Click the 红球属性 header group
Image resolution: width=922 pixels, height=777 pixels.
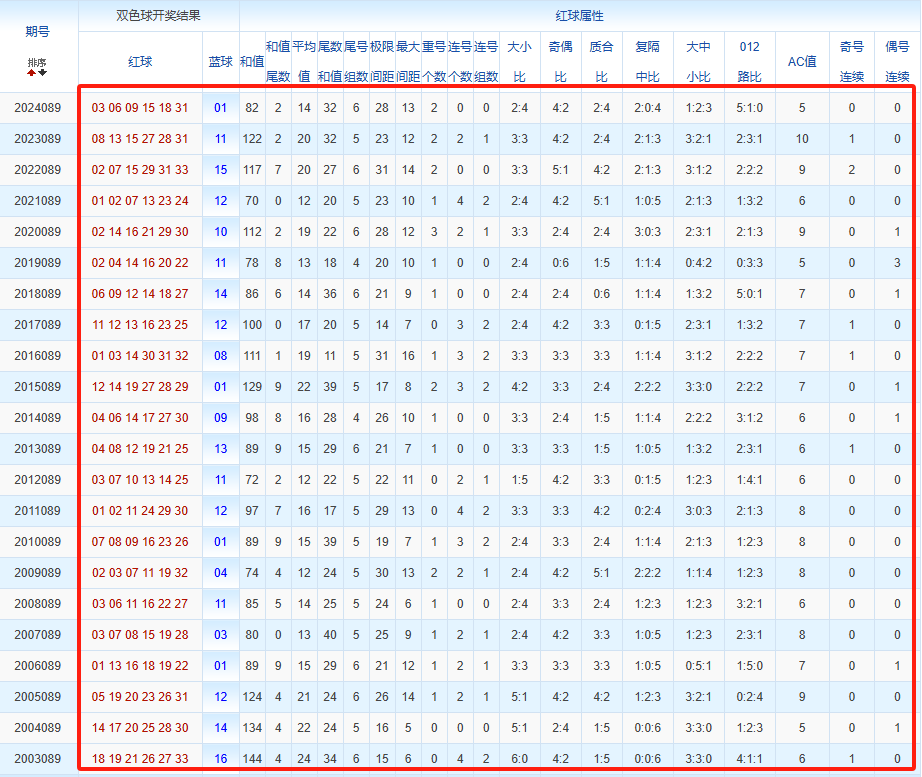coord(579,16)
